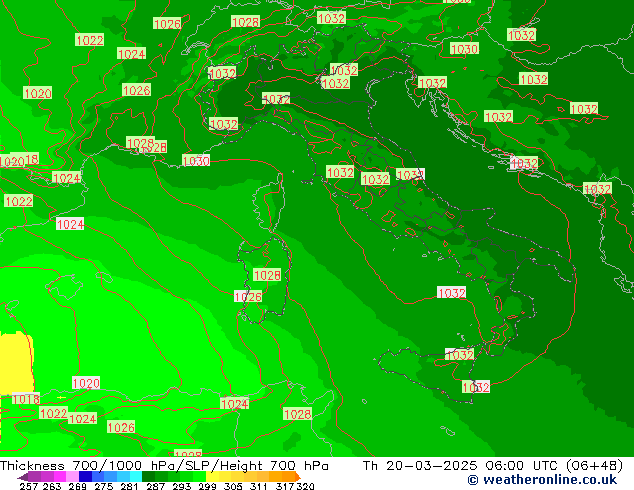Click the cyan legend swatch near 281
Screen dimensions: 634x490
click(x=128, y=477)
